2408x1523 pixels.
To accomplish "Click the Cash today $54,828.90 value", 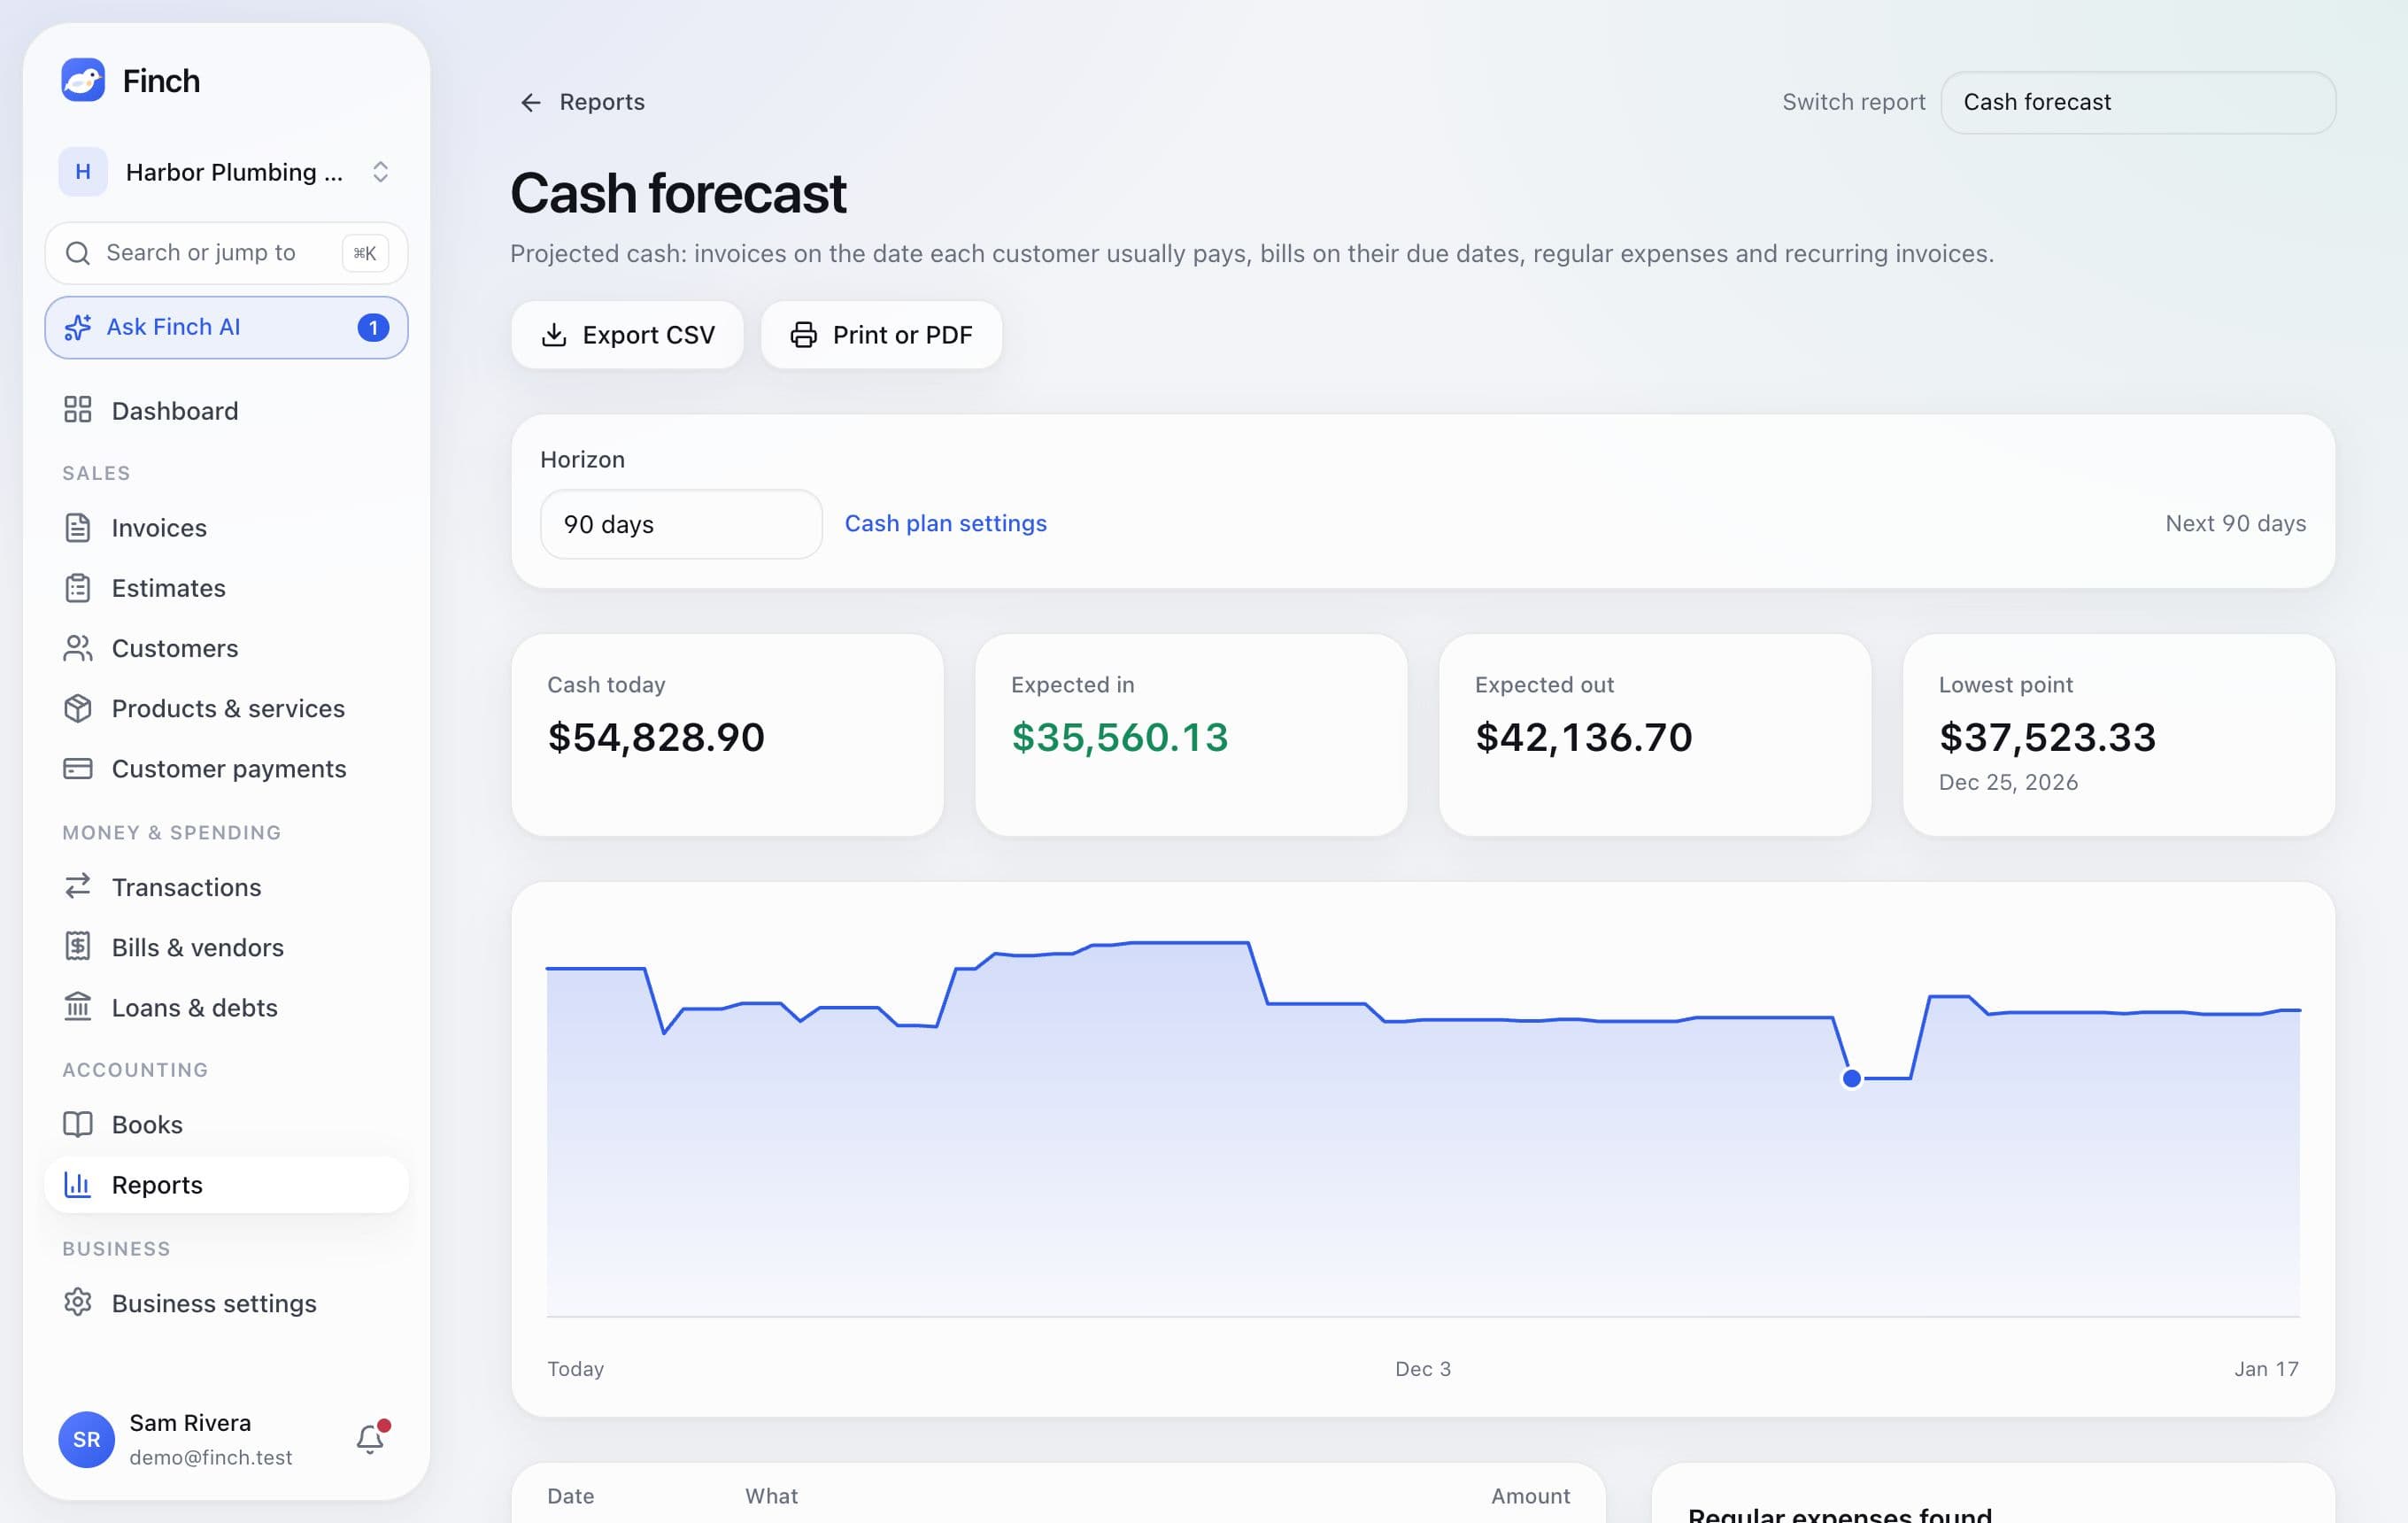I will tap(656, 737).
